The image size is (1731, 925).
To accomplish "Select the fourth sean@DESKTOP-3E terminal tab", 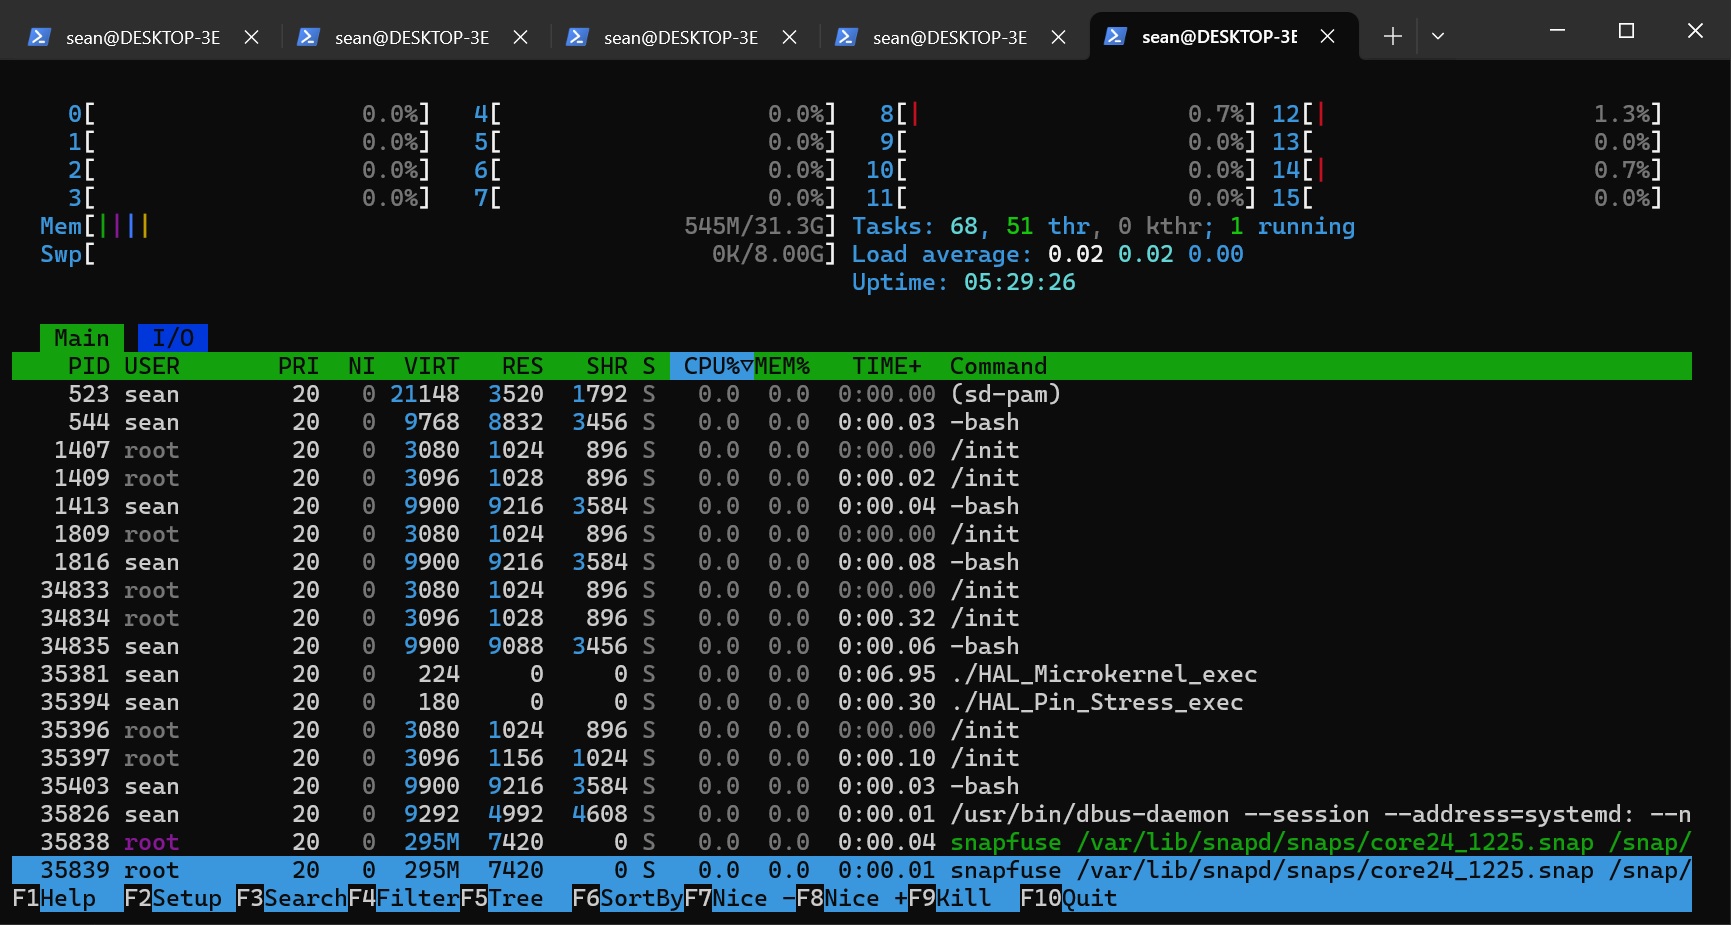I will (x=948, y=37).
